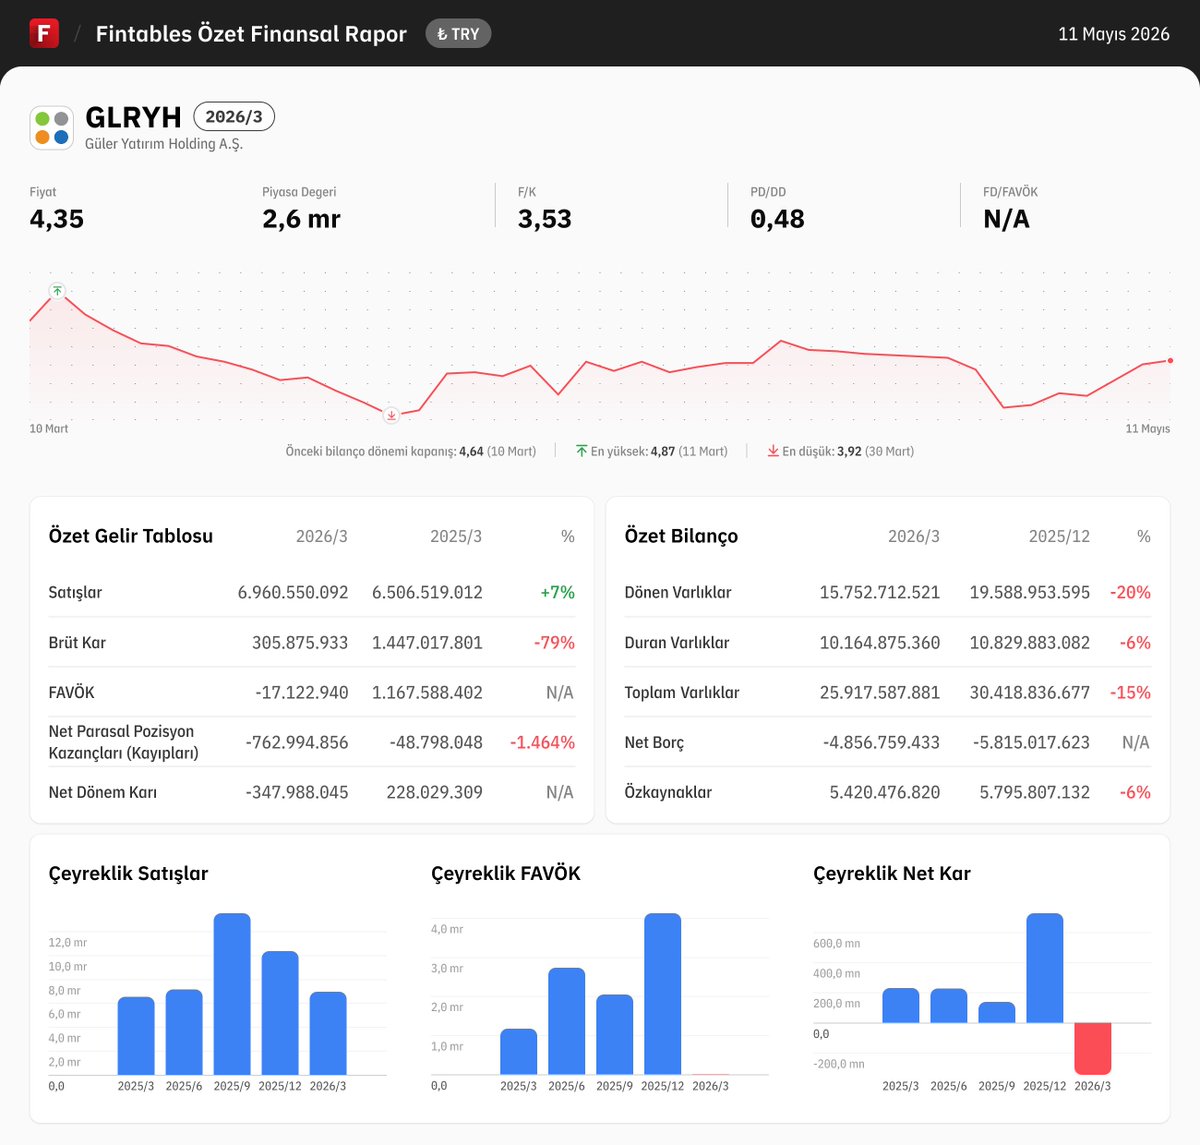Click the Özet Gelir Tablosu heading
The width and height of the screenshot is (1200, 1145).
pos(131,536)
